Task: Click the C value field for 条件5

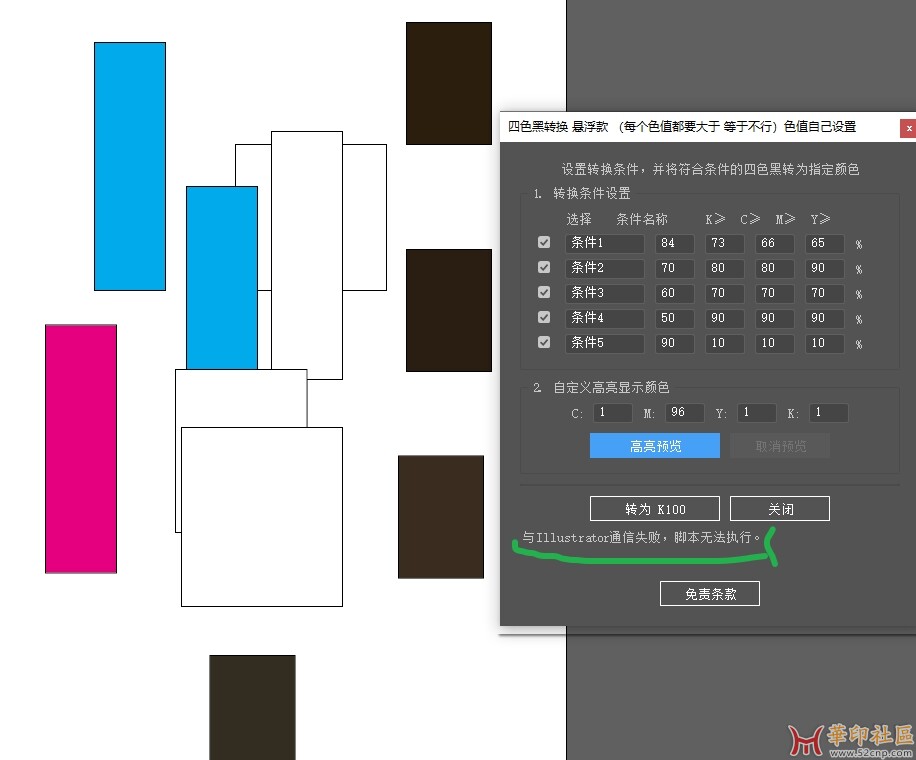Action: tap(724, 343)
